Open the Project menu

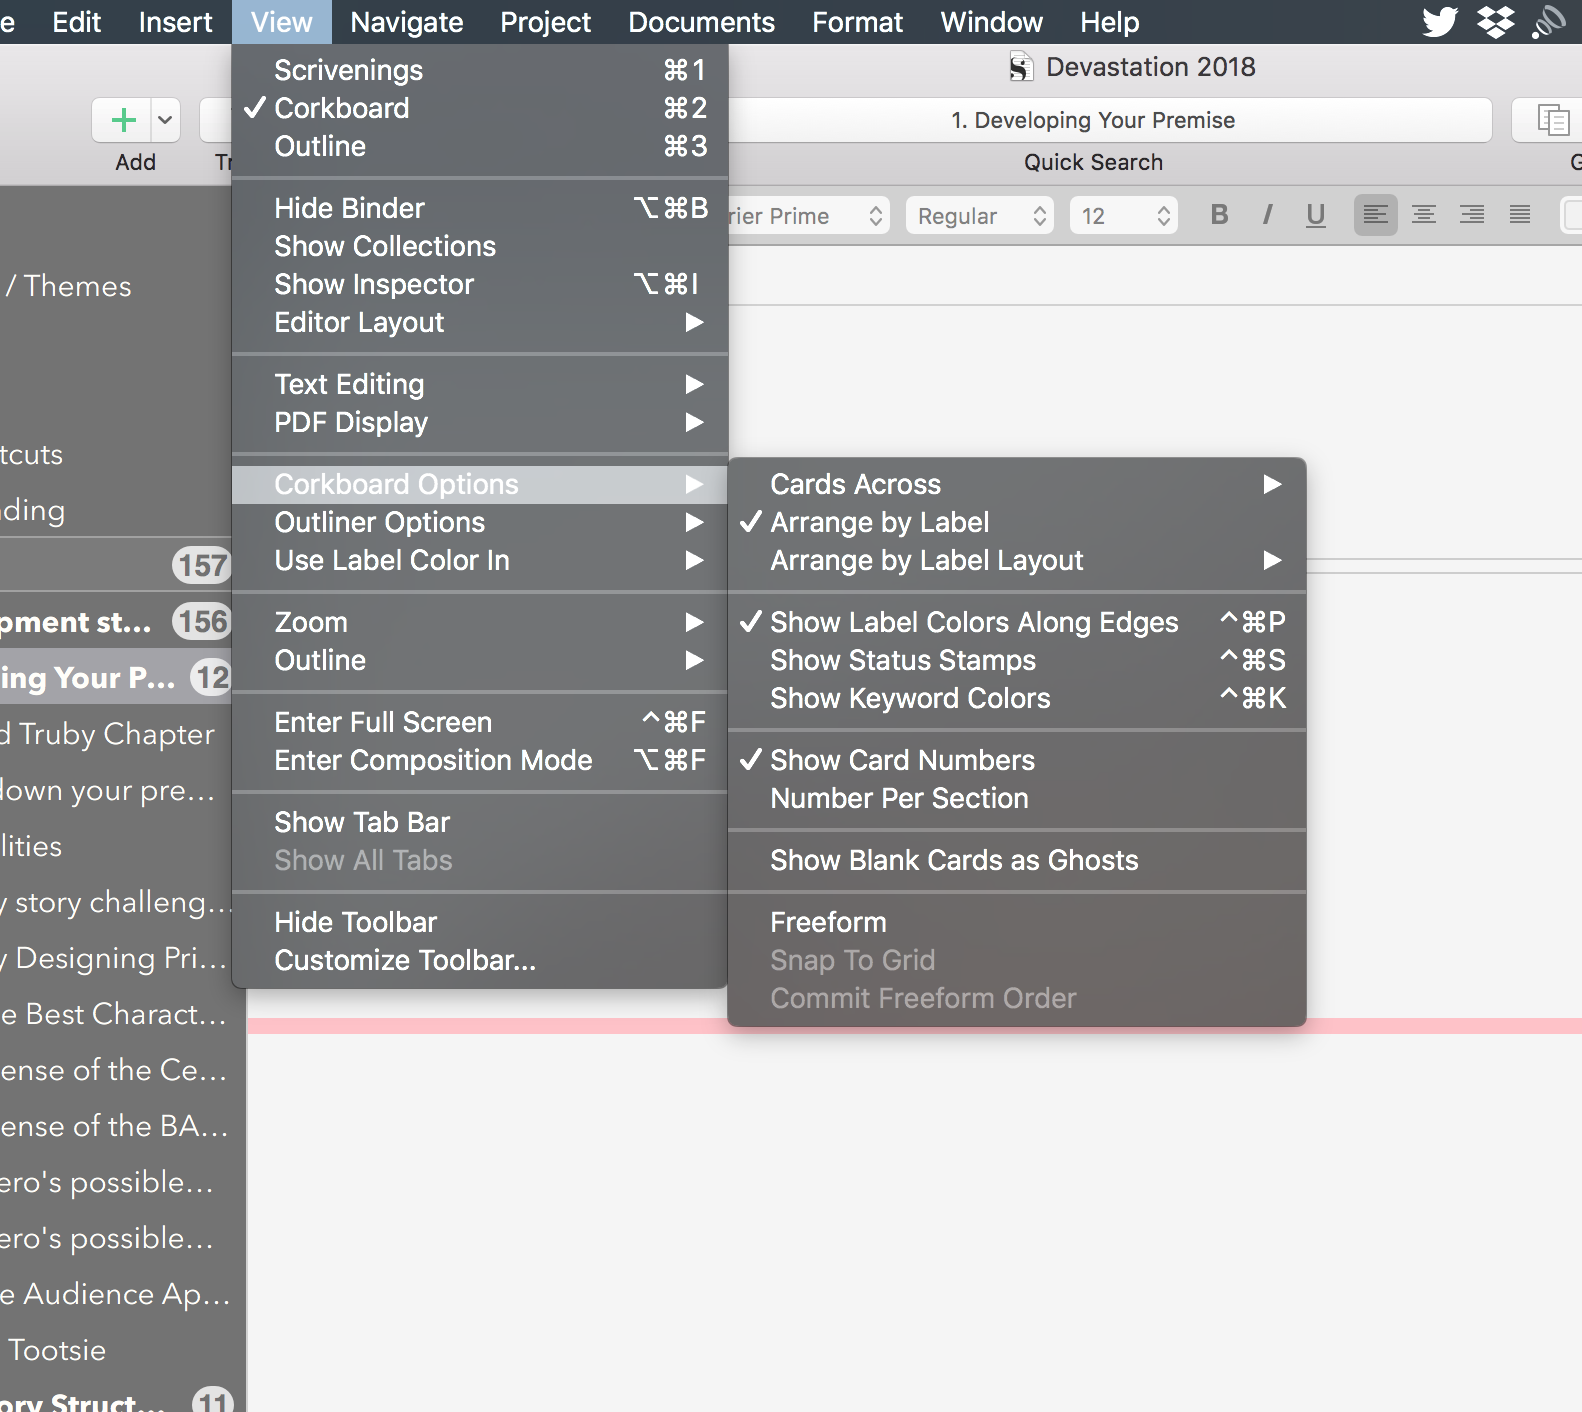pyautogui.click(x=545, y=22)
